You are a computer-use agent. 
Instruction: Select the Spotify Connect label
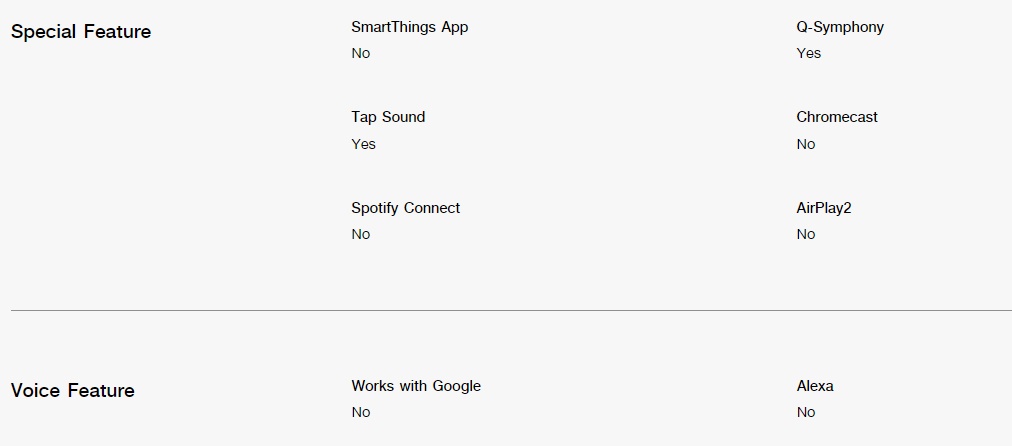[x=405, y=208]
